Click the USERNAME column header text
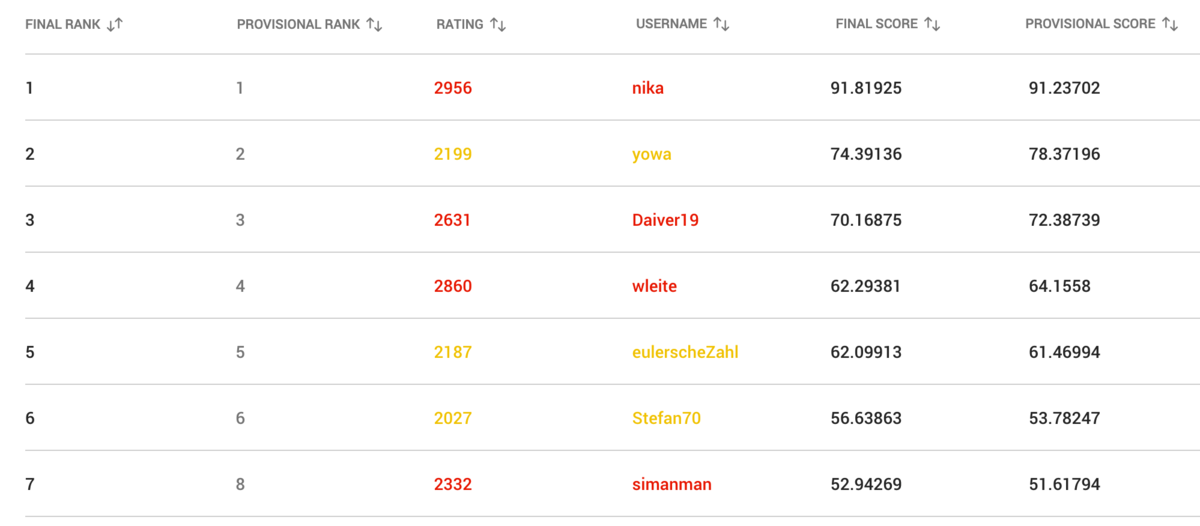This screenshot has height=526, width=1200. coord(671,24)
